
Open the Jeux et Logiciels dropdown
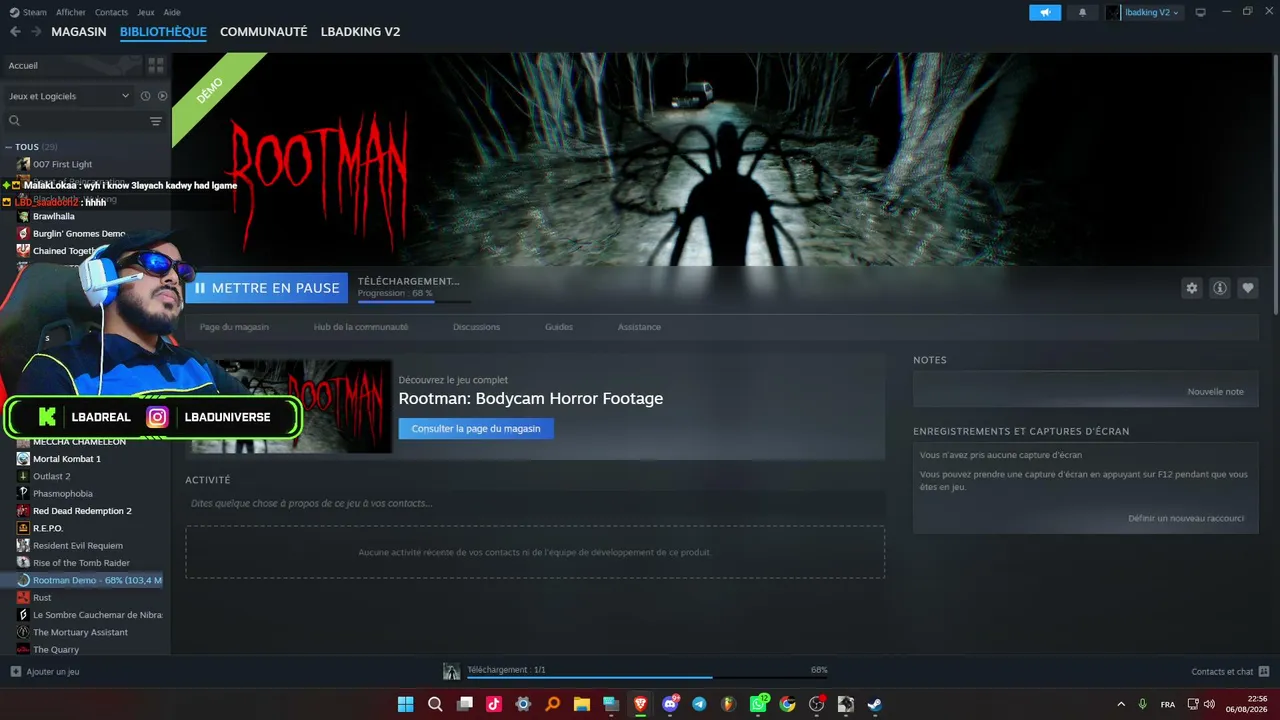click(68, 96)
